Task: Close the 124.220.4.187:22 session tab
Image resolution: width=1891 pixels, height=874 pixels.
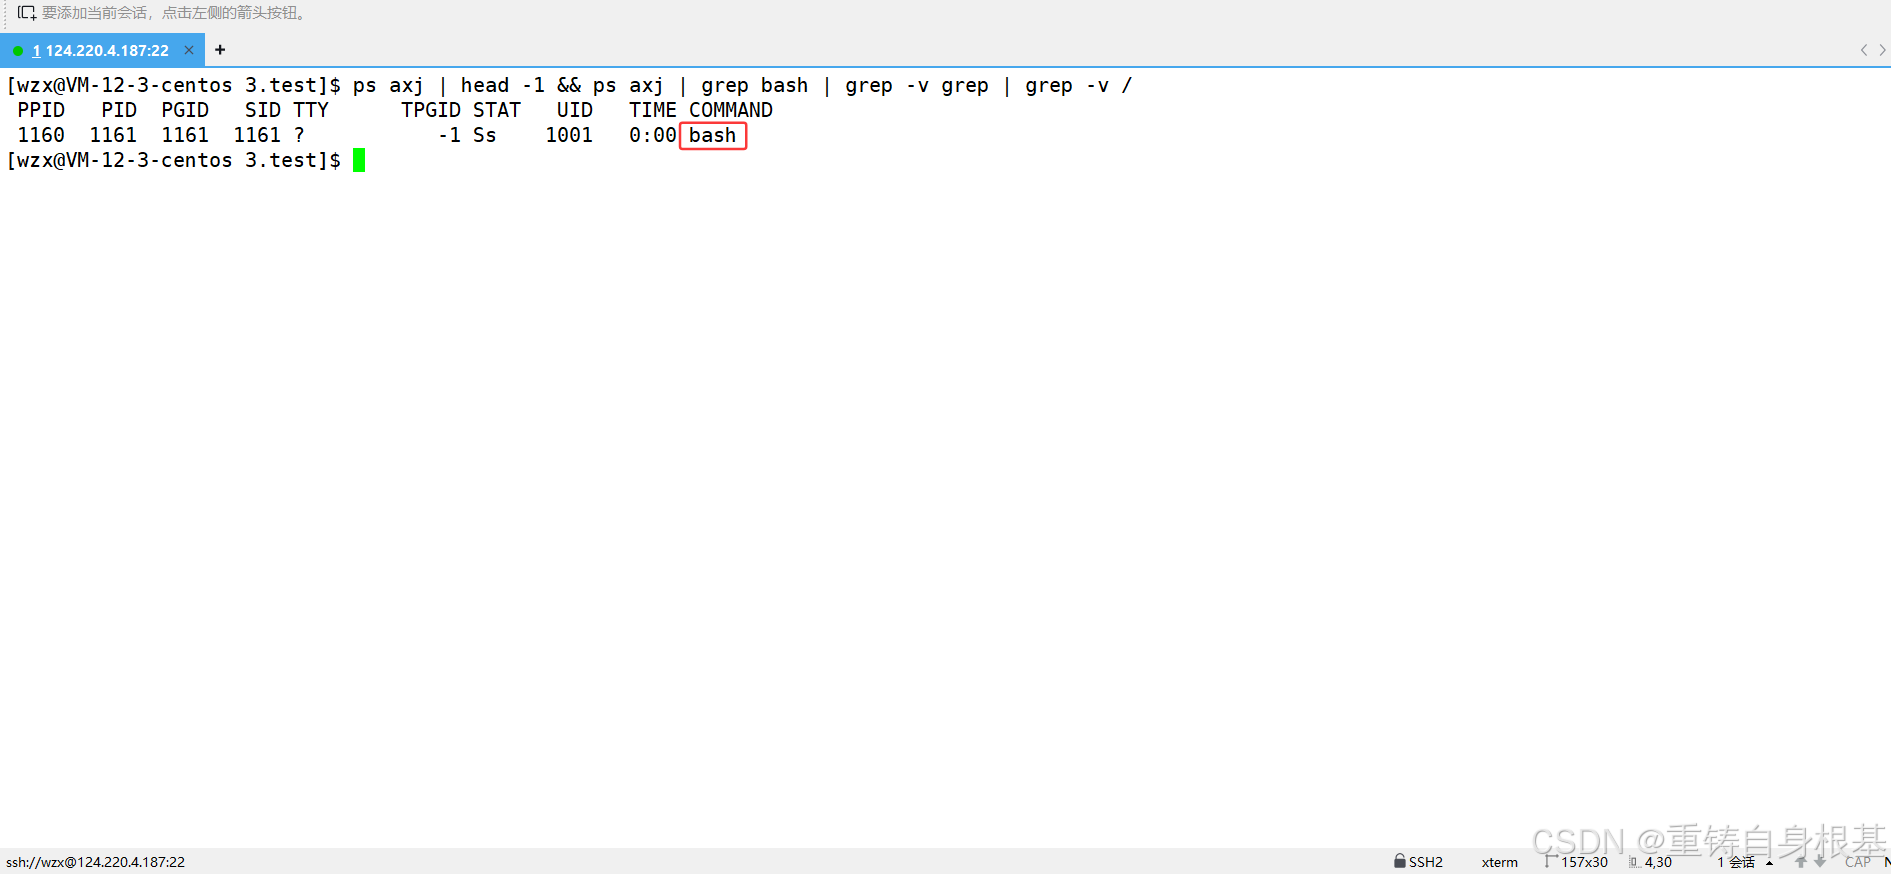Action: coord(189,50)
